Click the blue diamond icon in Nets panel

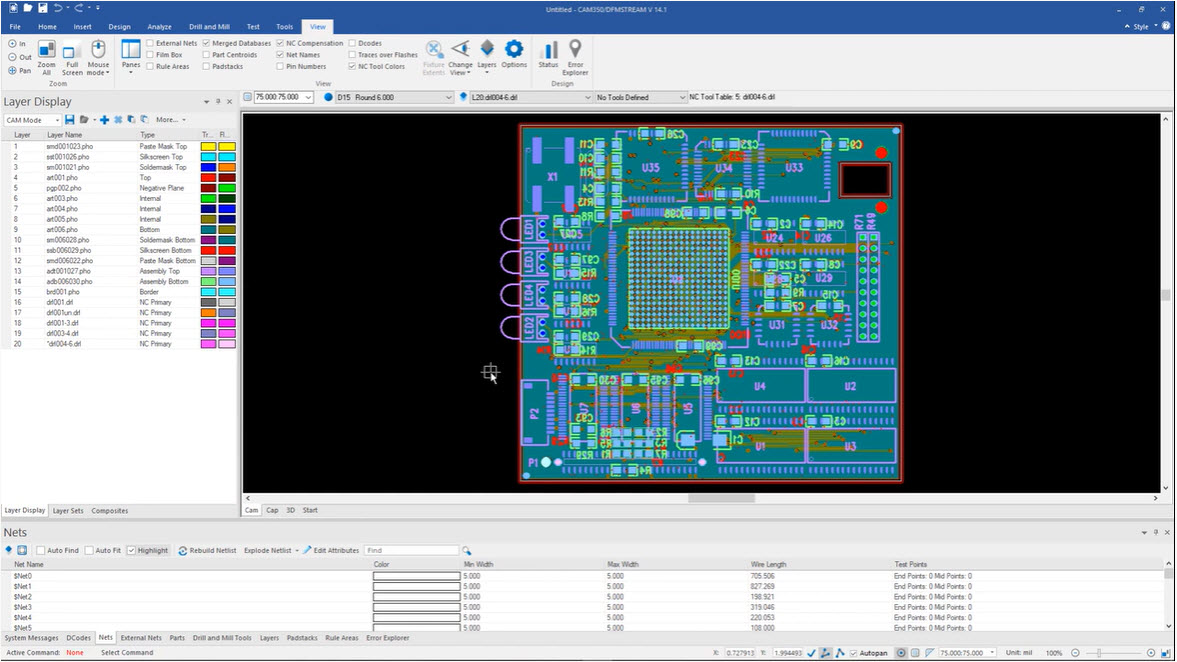[9, 550]
